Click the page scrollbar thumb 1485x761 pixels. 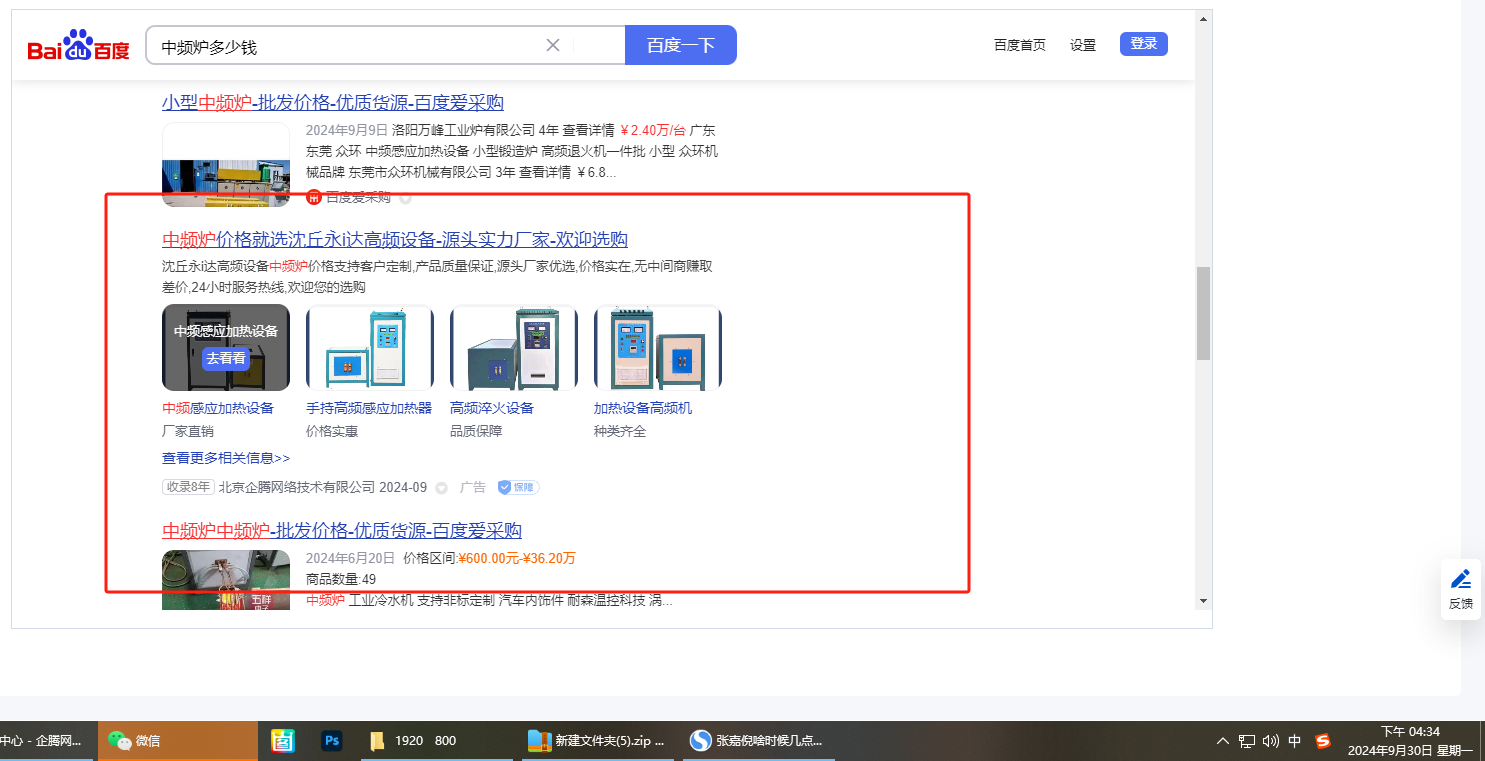point(1204,313)
